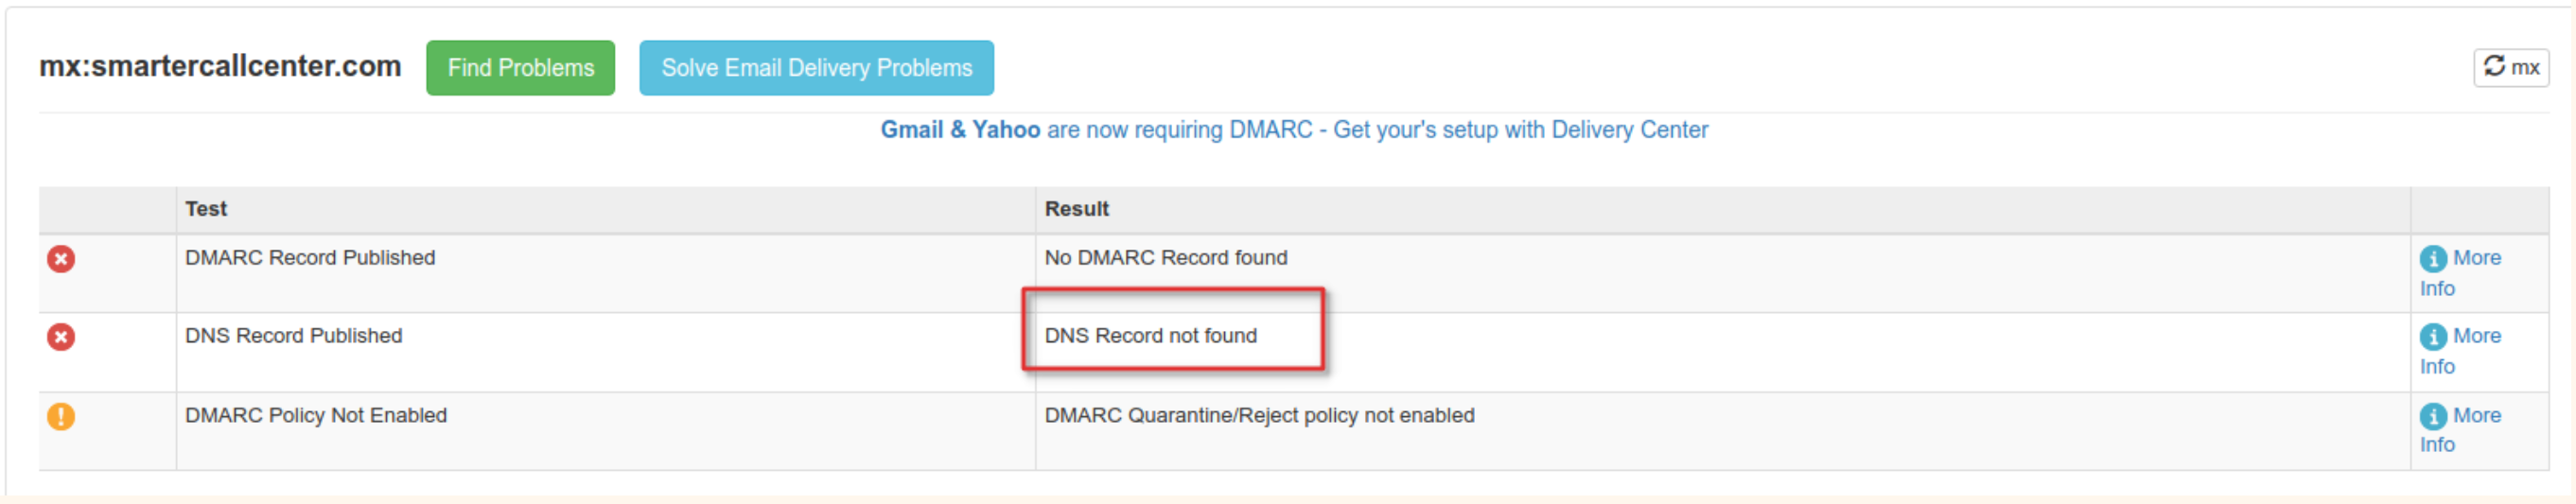The image size is (2576, 504).
Task: Click the 'DMARC Quarantine/Reject policy not enabled' result
Action: click(x=1259, y=416)
